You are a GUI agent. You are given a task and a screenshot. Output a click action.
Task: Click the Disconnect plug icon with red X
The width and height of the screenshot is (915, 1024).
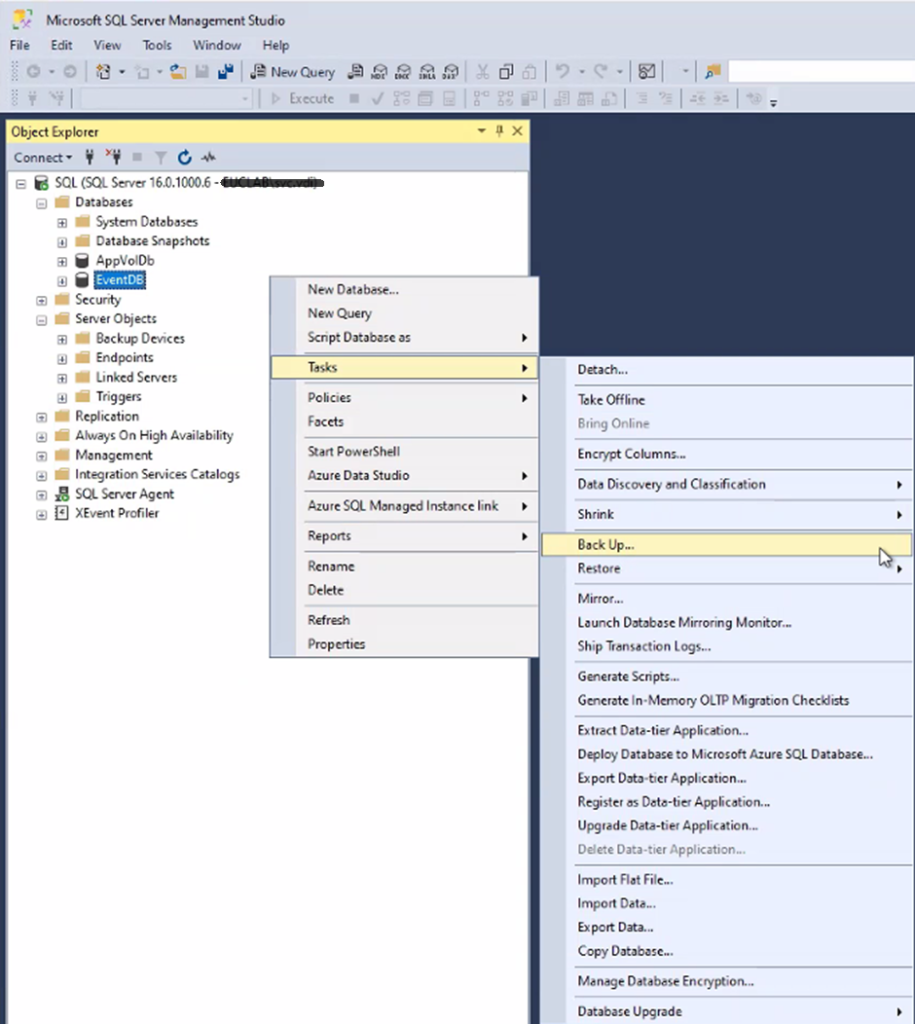[x=112, y=157]
